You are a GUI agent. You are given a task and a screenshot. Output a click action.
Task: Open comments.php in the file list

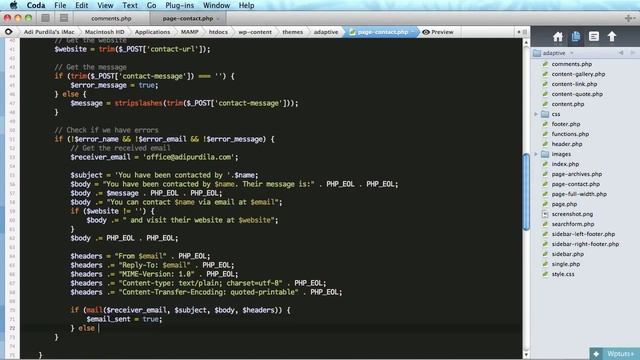(571, 64)
